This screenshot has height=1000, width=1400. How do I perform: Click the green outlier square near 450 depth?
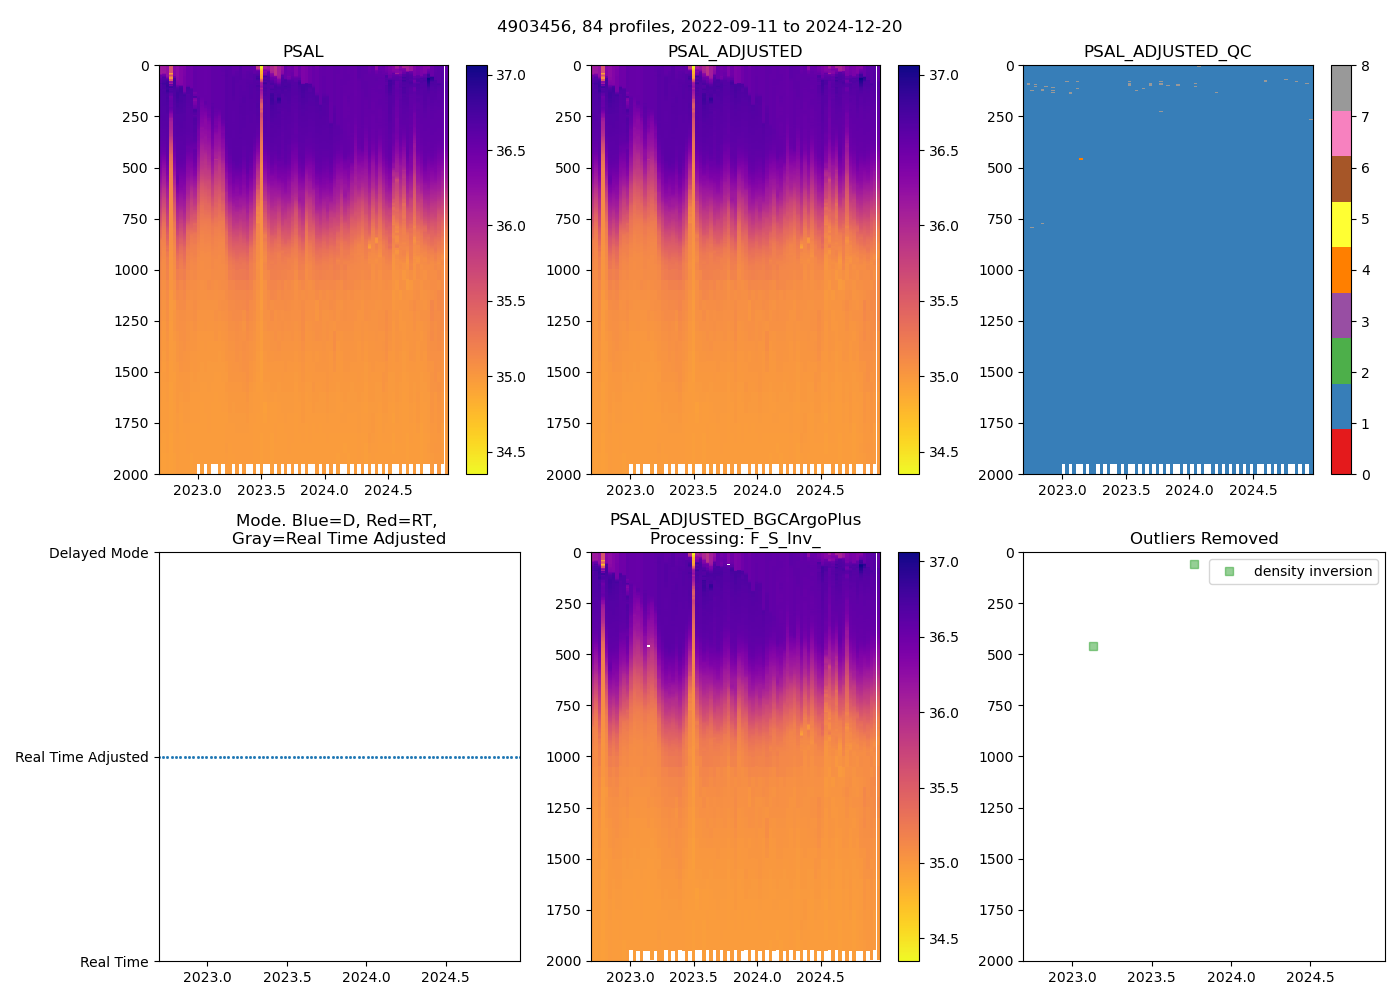(x=1093, y=646)
